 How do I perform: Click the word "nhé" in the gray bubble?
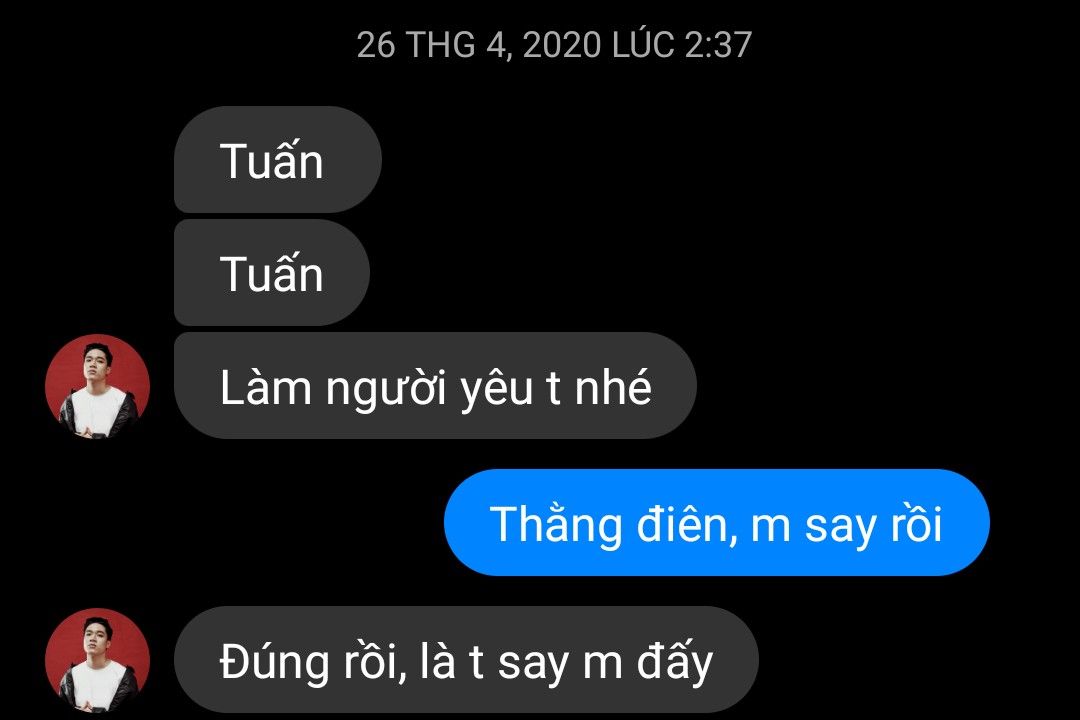(x=613, y=386)
